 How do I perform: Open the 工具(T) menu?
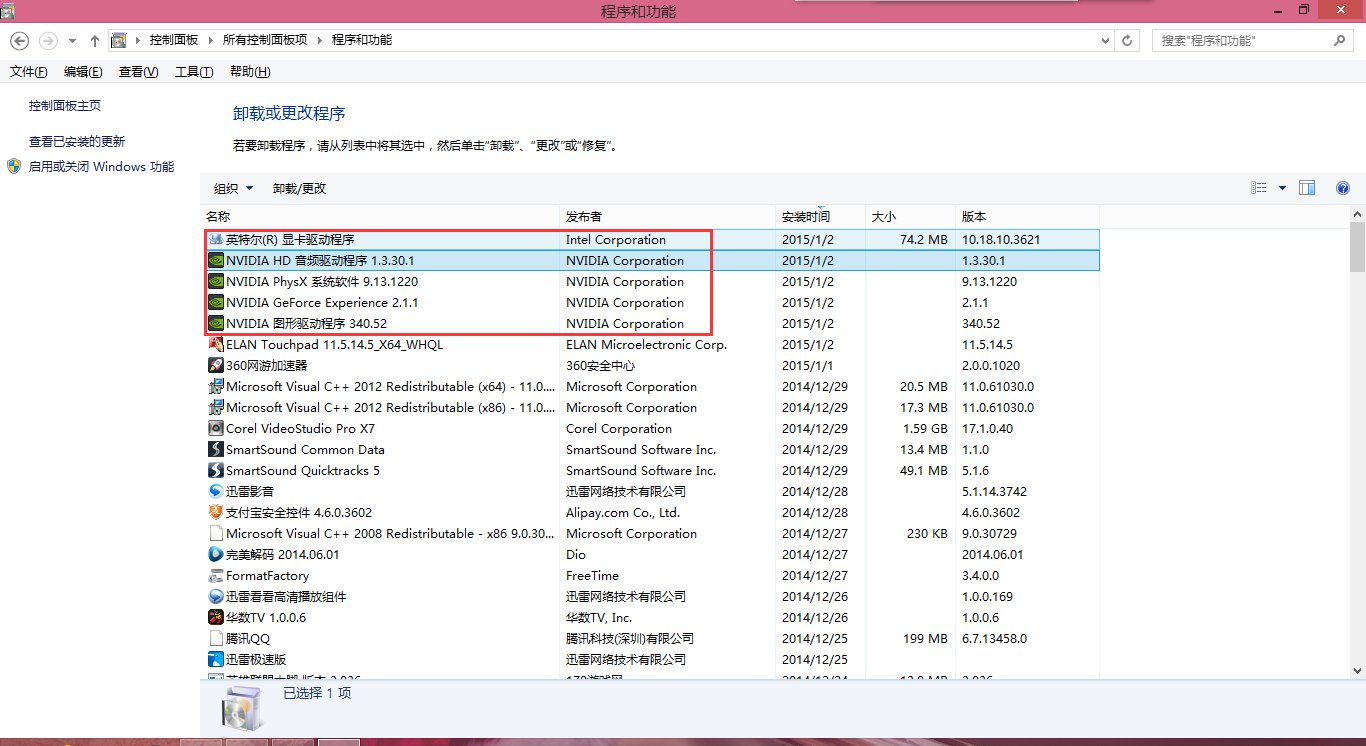[194, 72]
